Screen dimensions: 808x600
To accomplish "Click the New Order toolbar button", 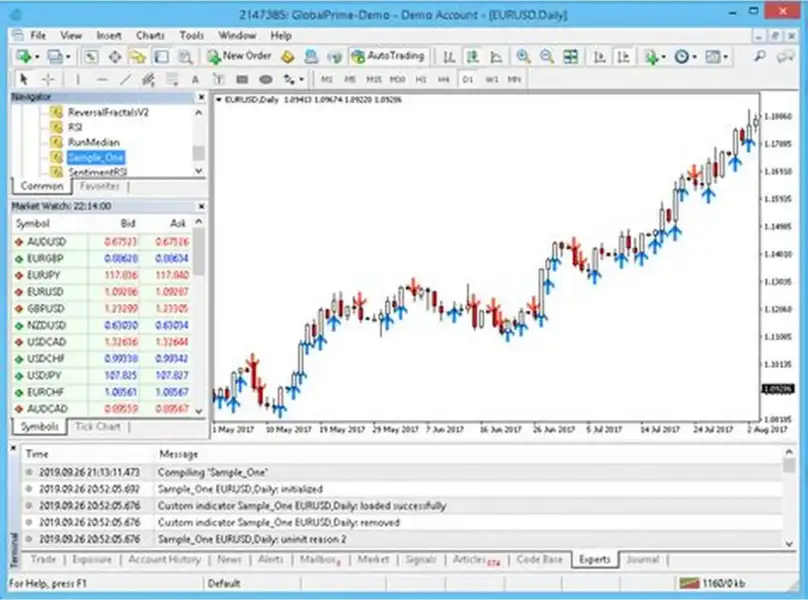I will [x=238, y=56].
